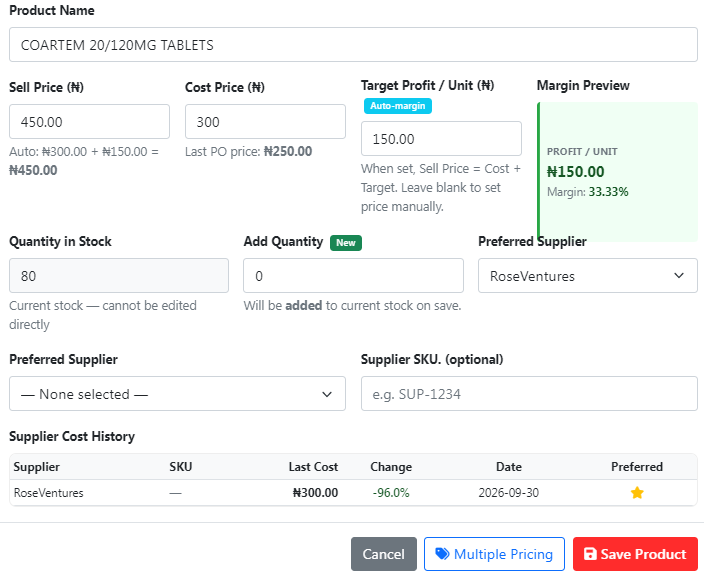Click the Supplier column header

(x=36, y=467)
